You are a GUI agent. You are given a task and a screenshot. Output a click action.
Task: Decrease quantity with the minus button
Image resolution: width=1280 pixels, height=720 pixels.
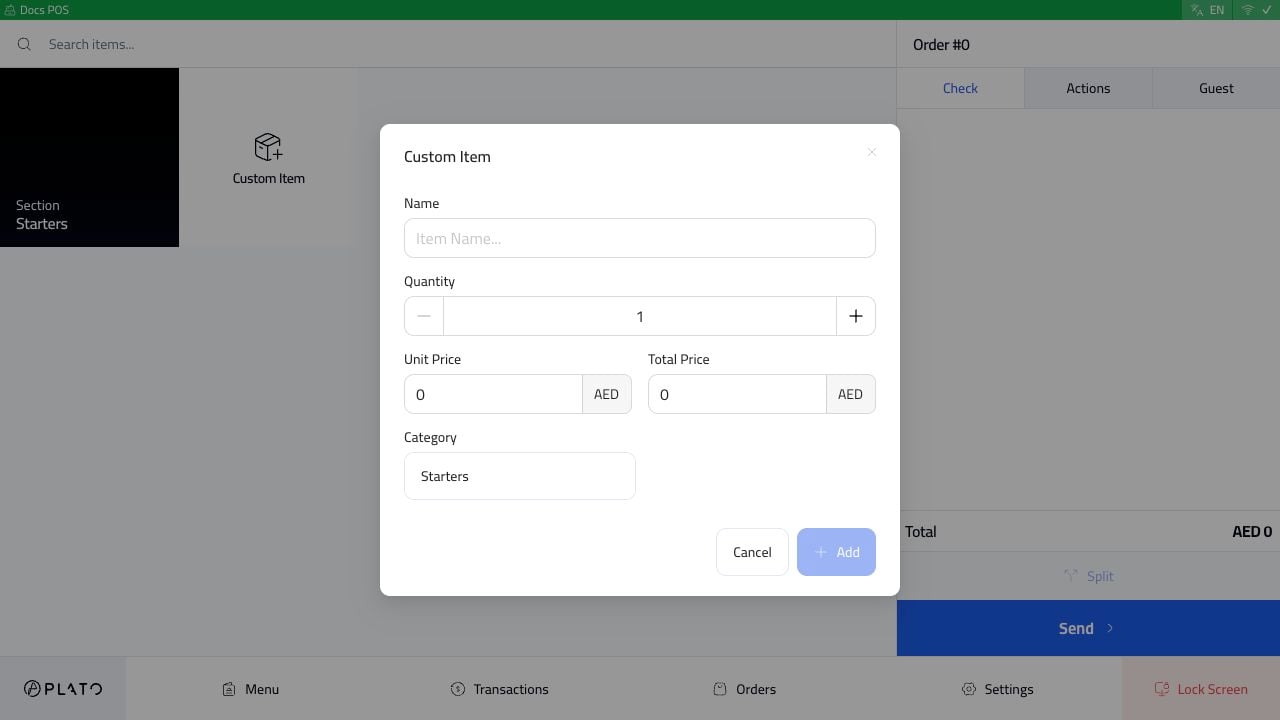coord(424,316)
